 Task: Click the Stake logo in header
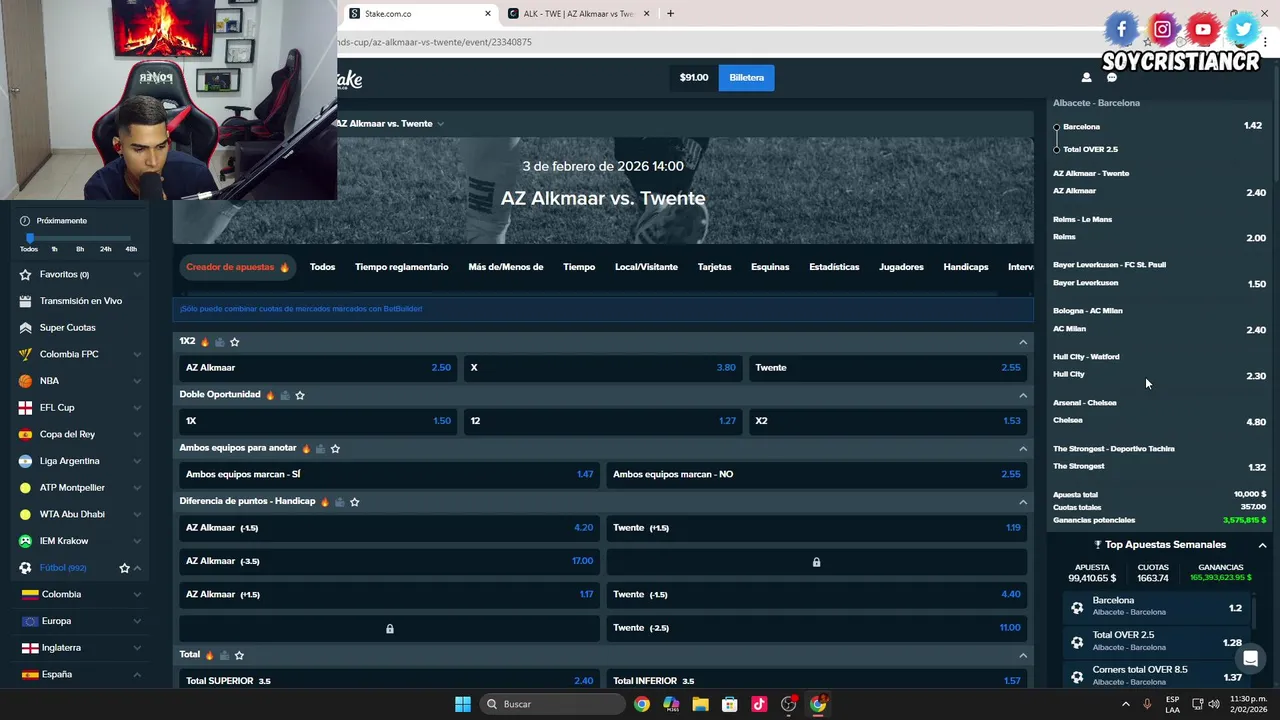[x=350, y=78]
